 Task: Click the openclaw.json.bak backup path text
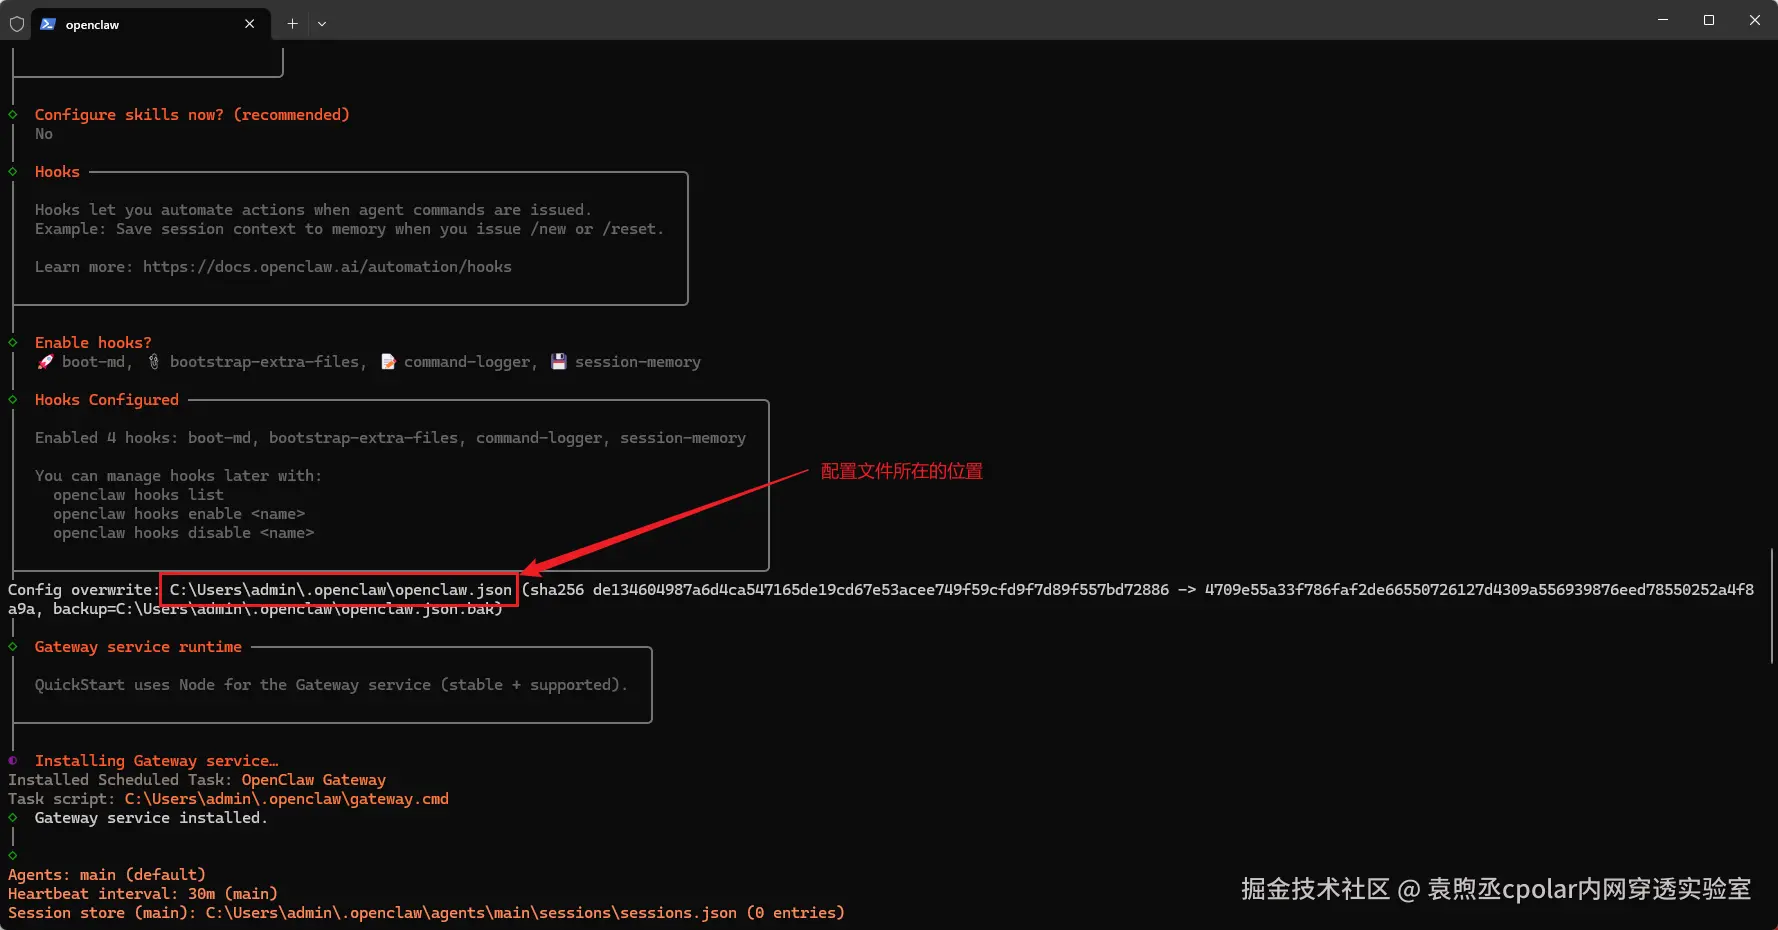coord(304,609)
